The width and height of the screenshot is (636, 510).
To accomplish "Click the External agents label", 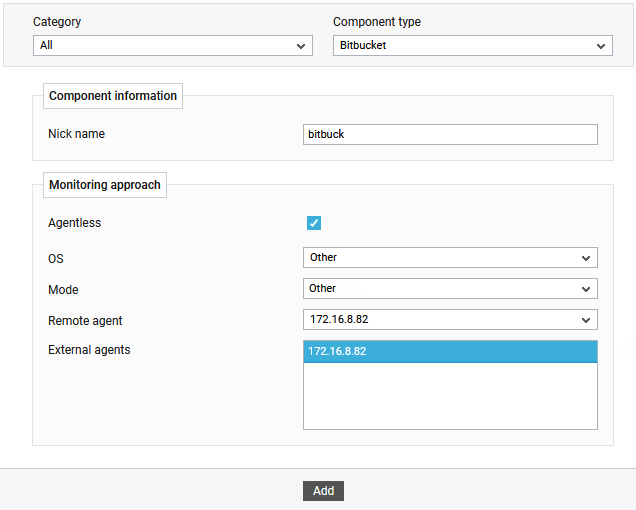I will [89, 350].
